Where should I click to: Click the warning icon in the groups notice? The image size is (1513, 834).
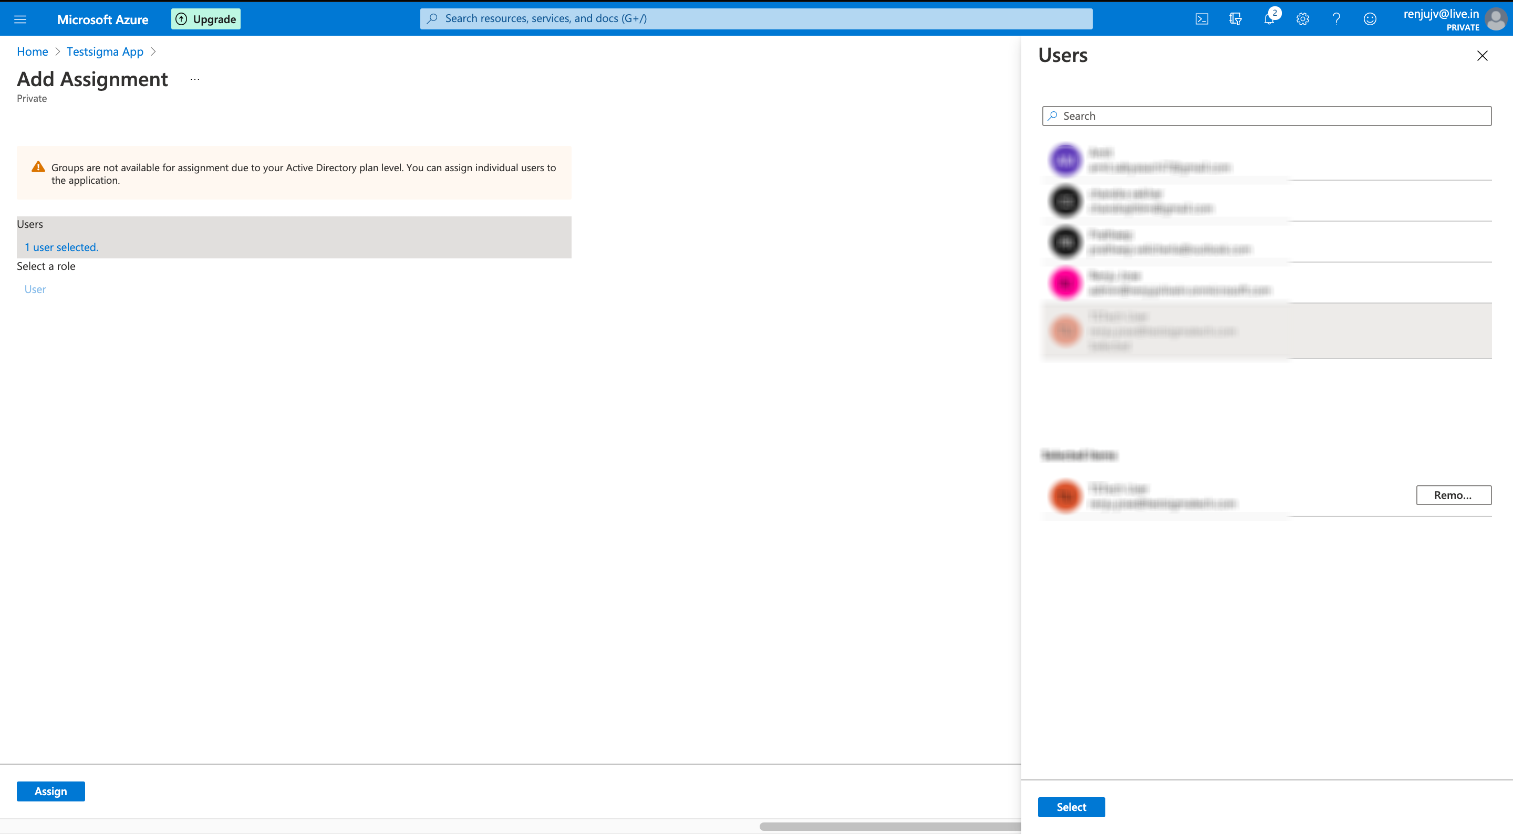coord(38,168)
